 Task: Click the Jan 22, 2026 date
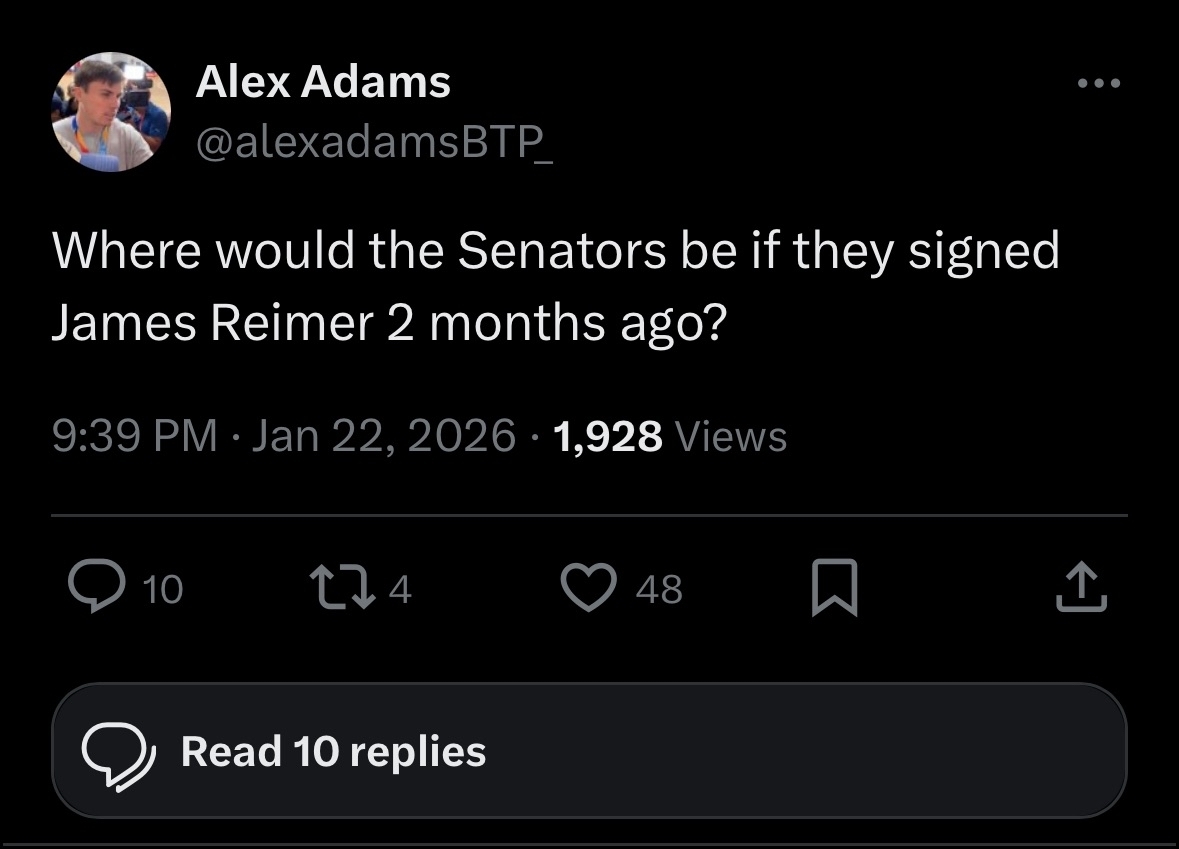[384, 437]
